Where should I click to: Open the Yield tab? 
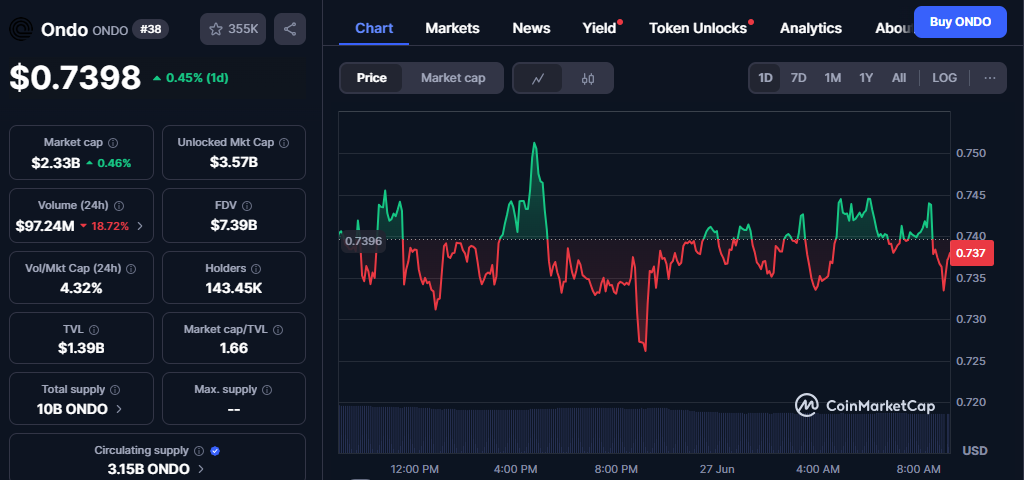pos(600,28)
